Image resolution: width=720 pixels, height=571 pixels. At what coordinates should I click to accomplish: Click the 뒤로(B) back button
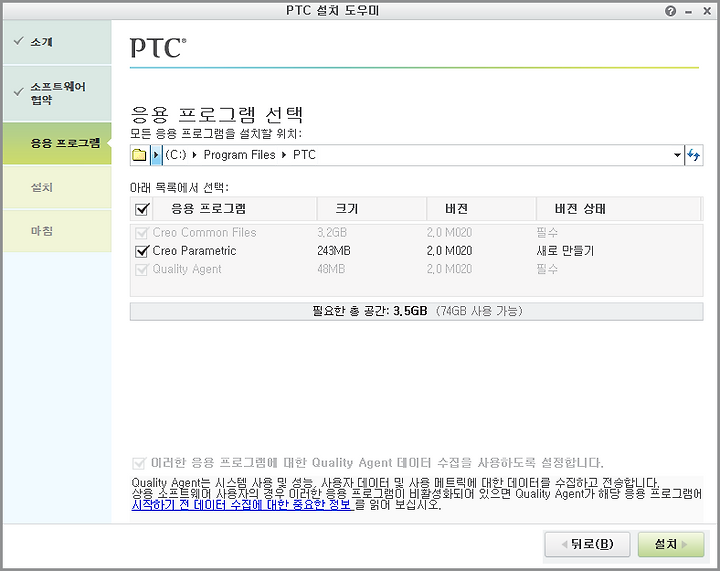click(587, 544)
